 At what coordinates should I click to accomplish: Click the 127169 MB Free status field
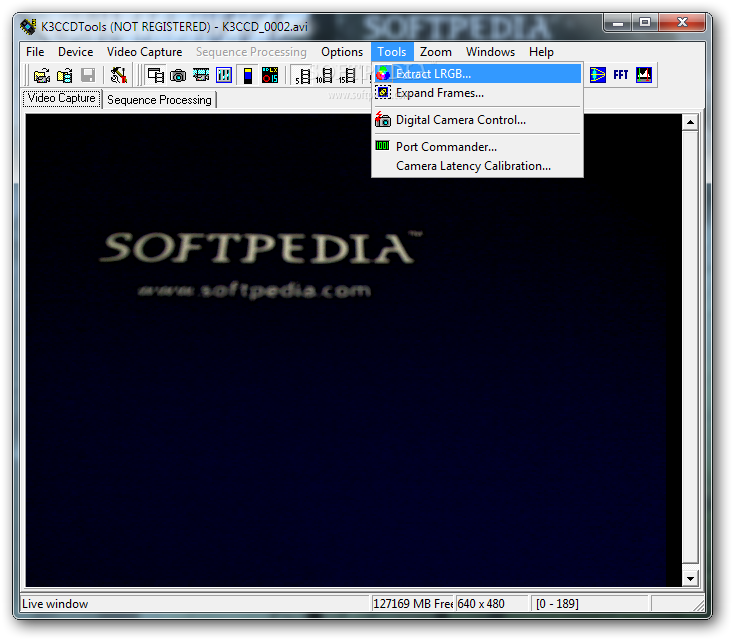click(413, 604)
